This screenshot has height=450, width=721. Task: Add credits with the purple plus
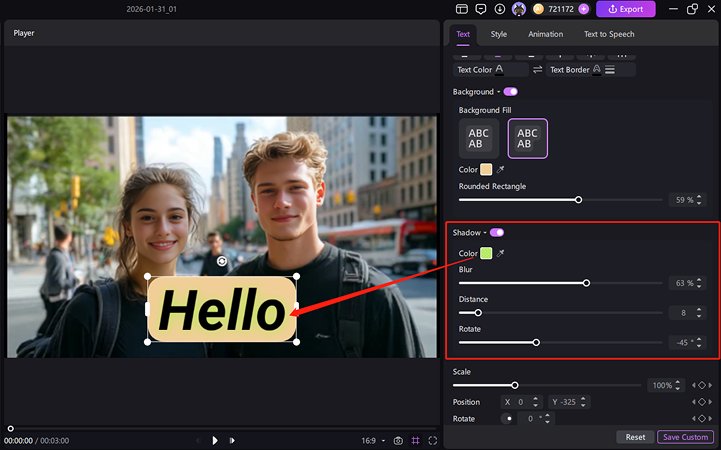tap(584, 9)
